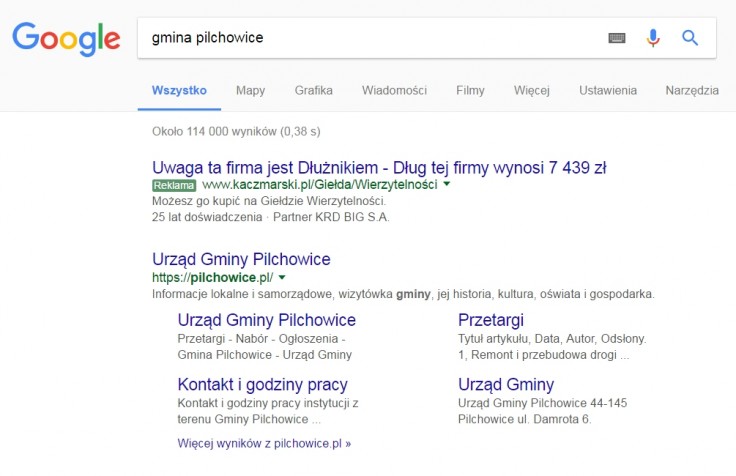Click the green Reklama ad badge

(x=174, y=185)
